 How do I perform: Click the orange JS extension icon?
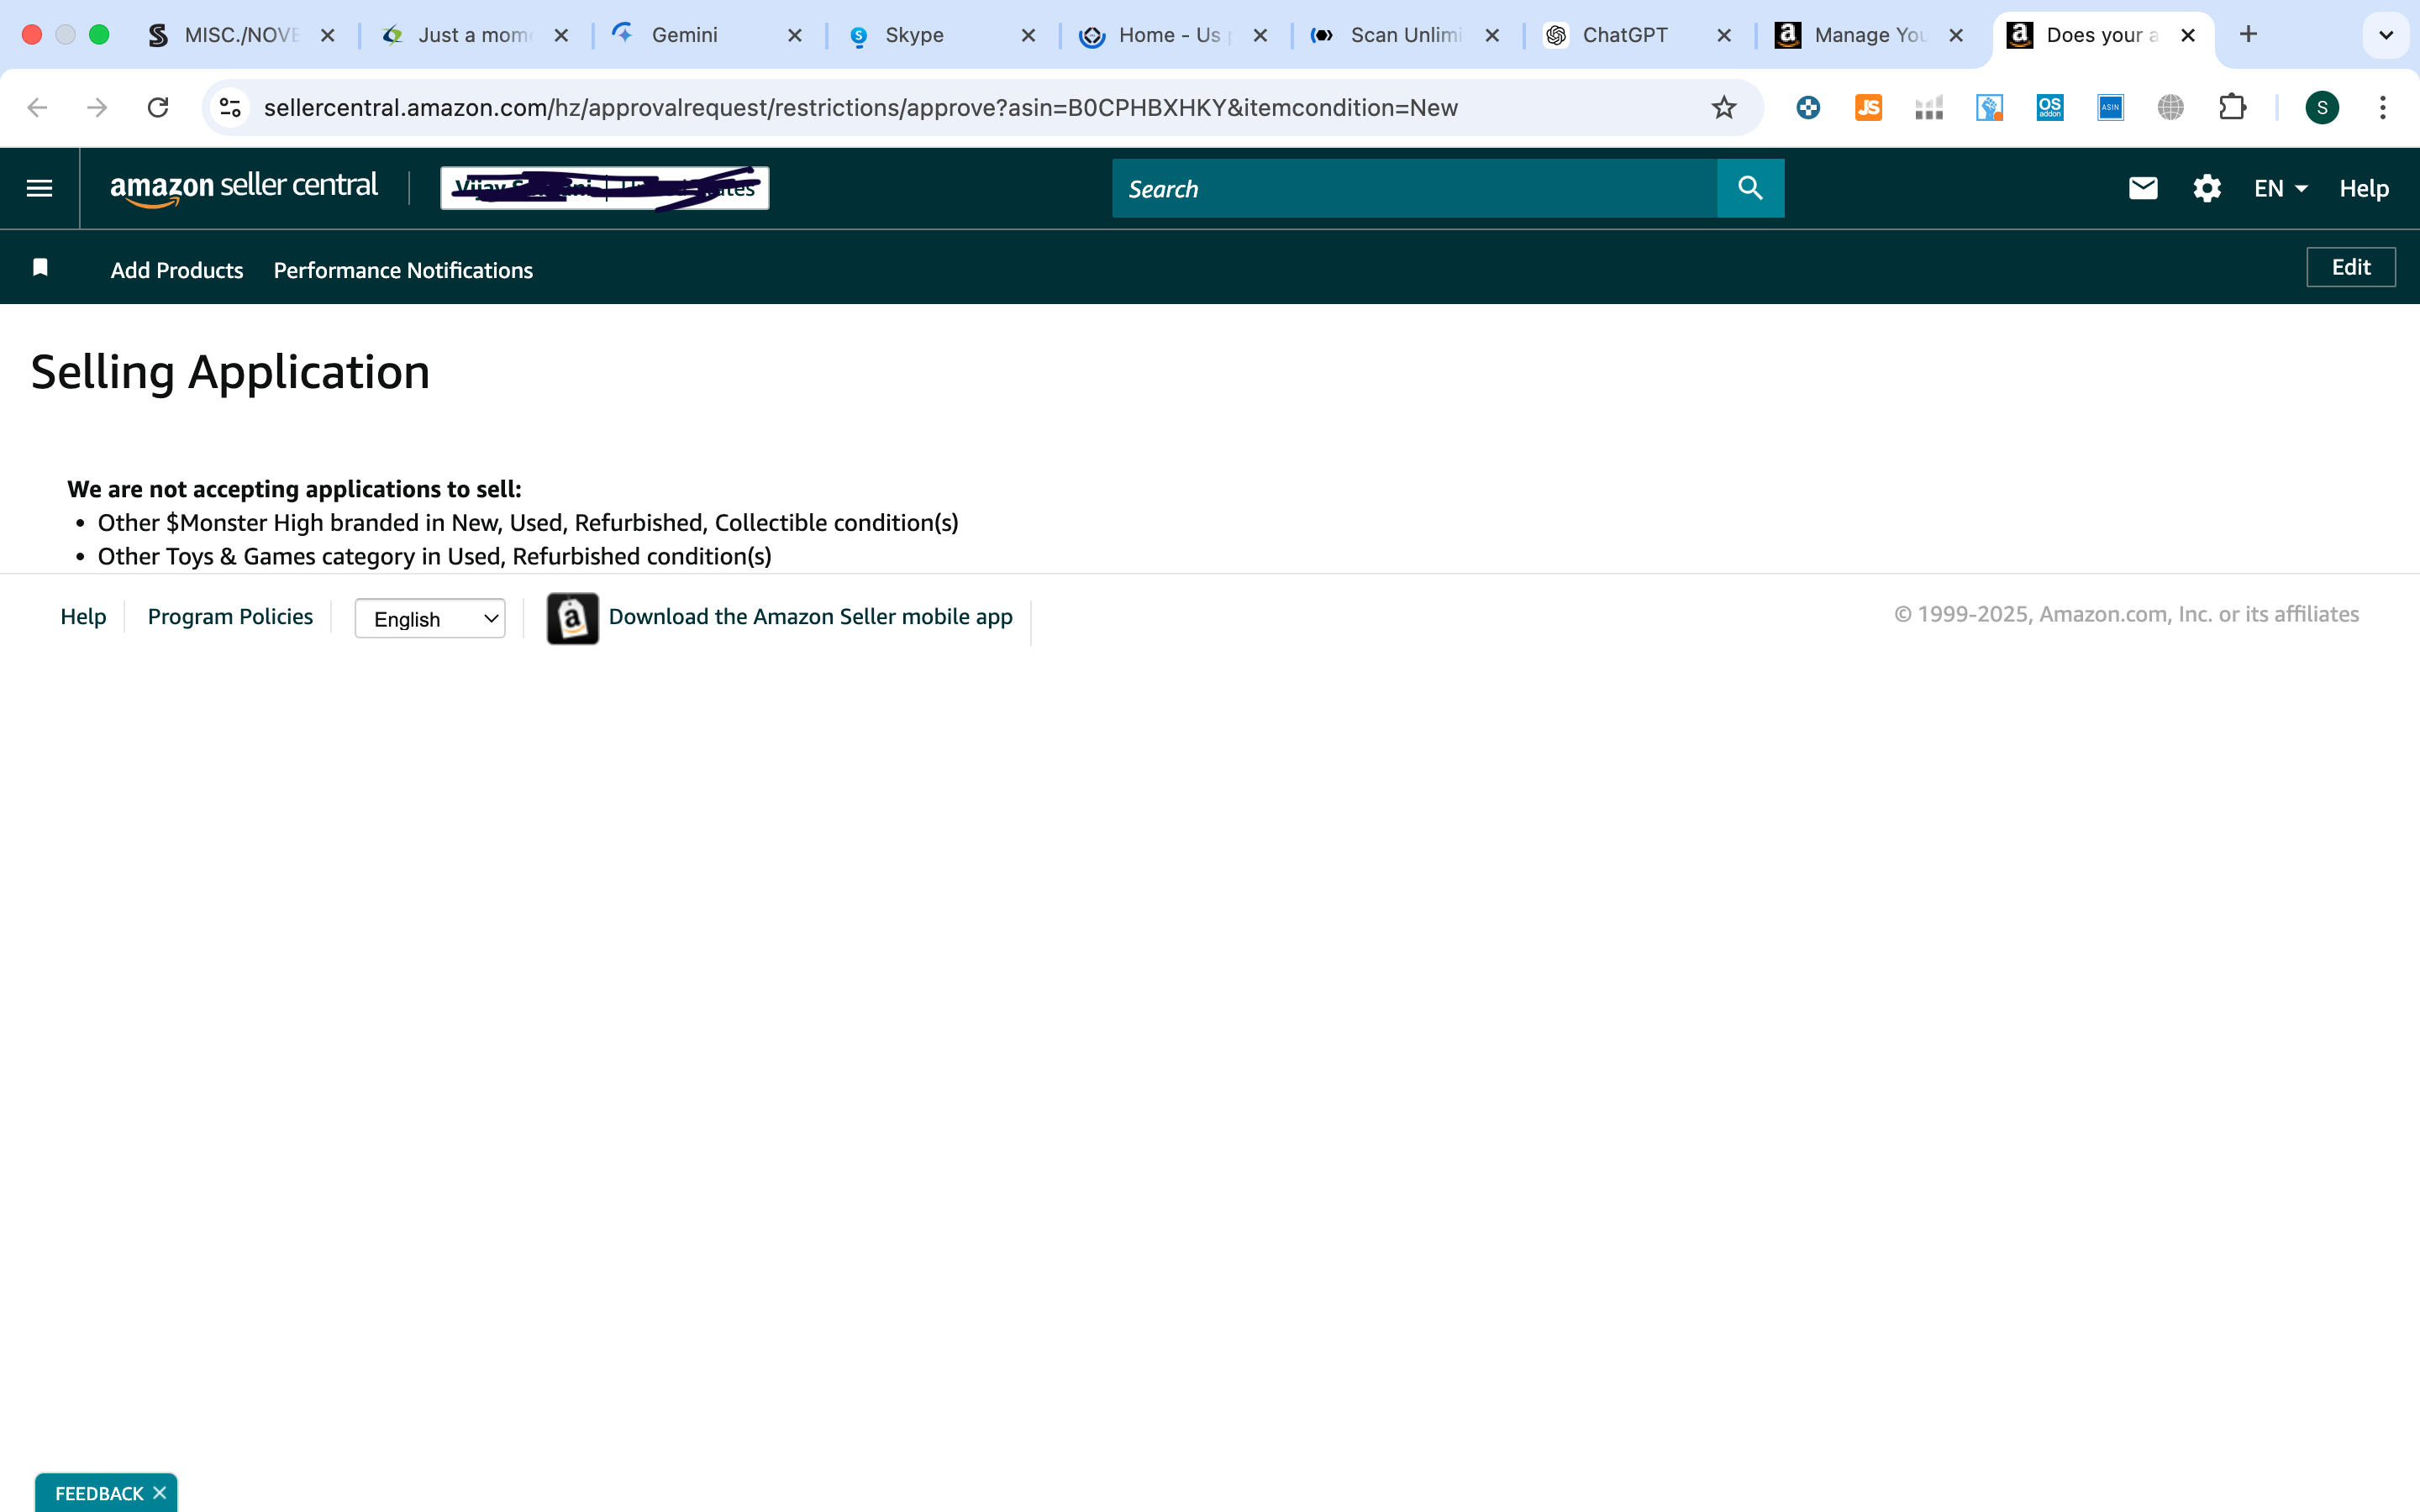pos(1868,107)
